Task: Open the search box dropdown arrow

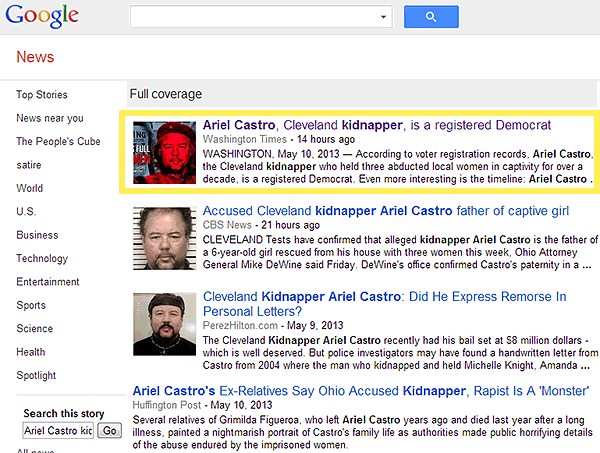Action: [383, 17]
